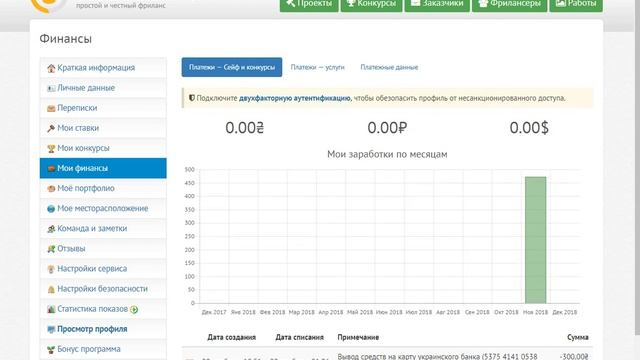This screenshot has width=640, height=360.
Task: Click the icon beside Настройки безопасности
Action: [x=51, y=289]
